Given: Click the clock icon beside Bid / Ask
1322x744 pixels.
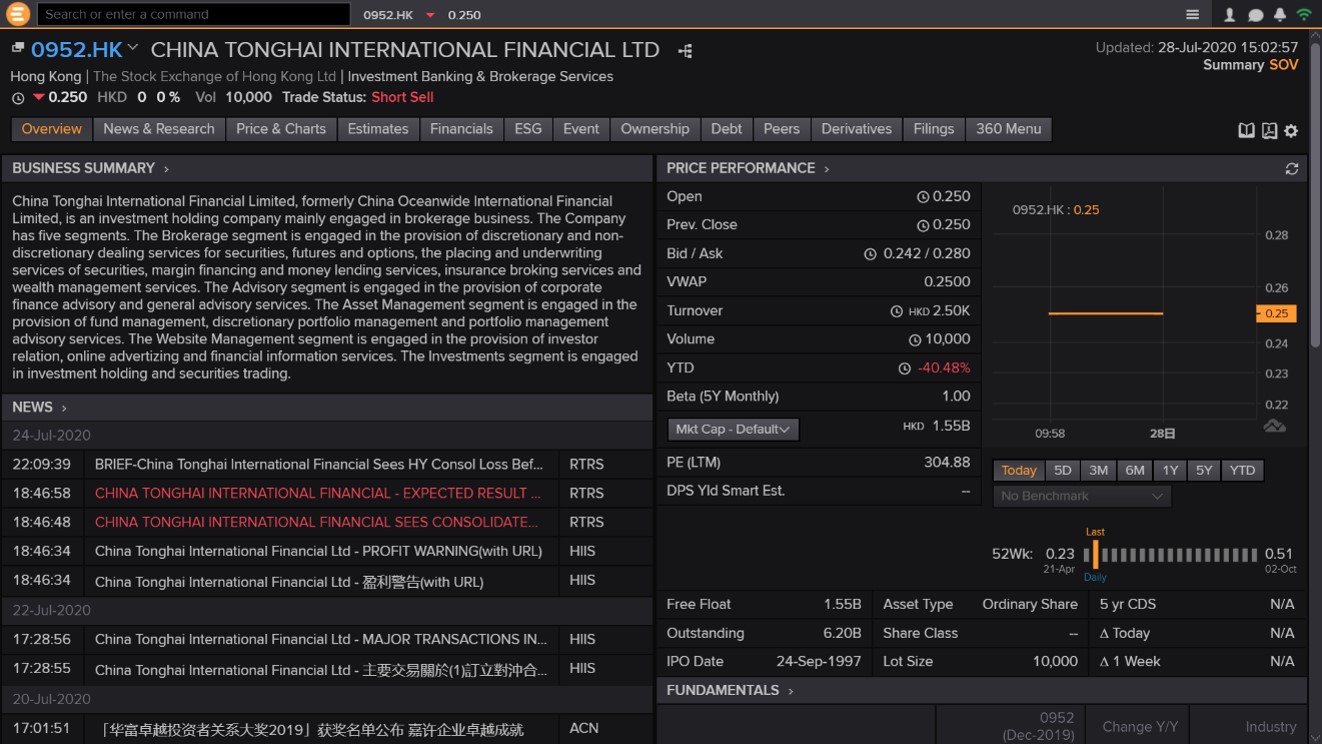Looking at the screenshot, I should (x=870, y=254).
